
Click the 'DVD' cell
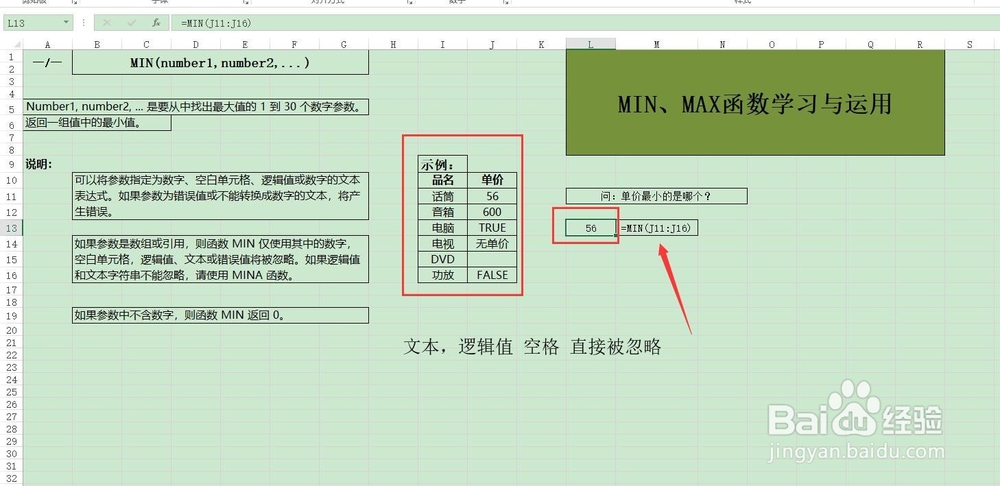[443, 259]
